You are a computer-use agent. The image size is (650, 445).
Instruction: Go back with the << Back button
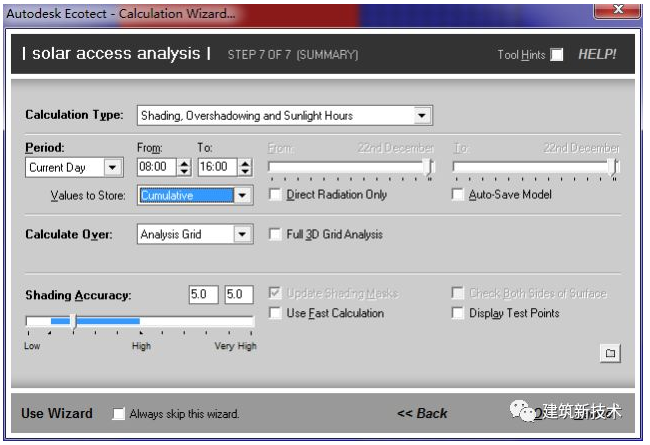tap(422, 413)
